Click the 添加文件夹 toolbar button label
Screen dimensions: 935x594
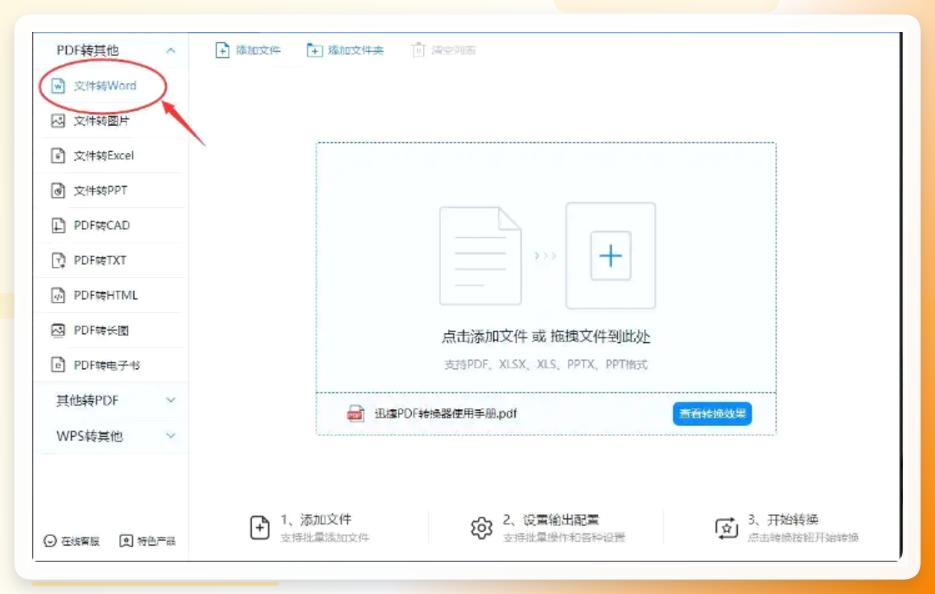point(356,50)
